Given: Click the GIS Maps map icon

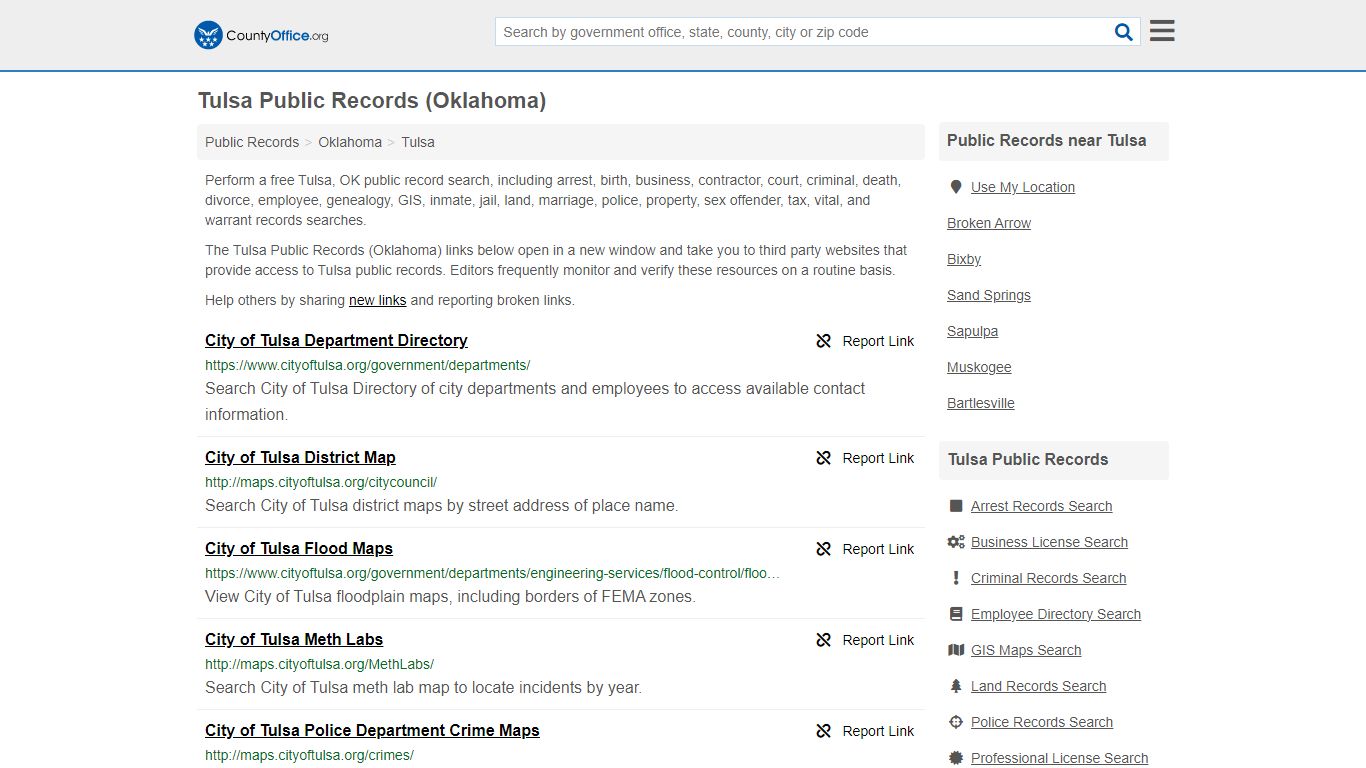Looking at the screenshot, I should (956, 650).
